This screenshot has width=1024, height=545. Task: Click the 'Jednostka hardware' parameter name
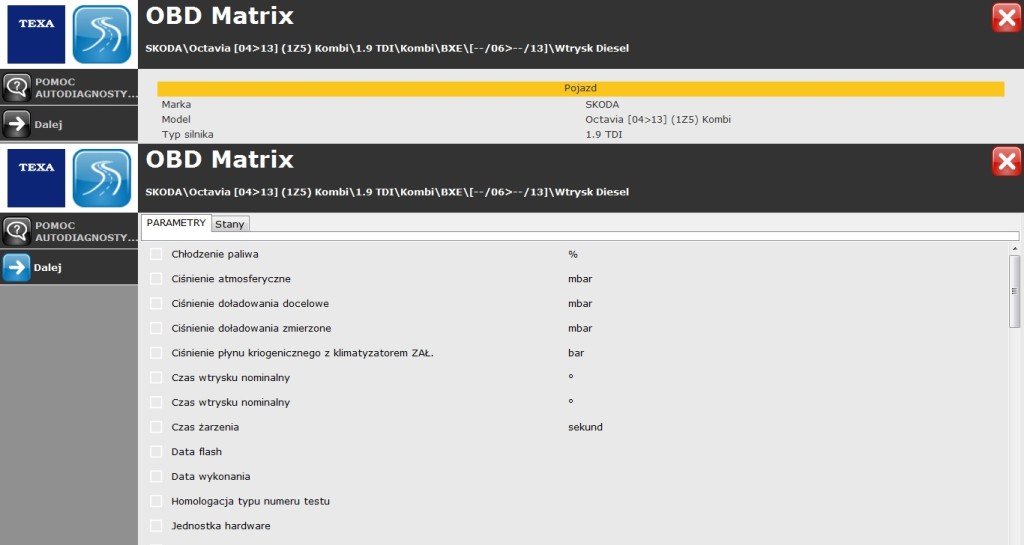[221, 525]
